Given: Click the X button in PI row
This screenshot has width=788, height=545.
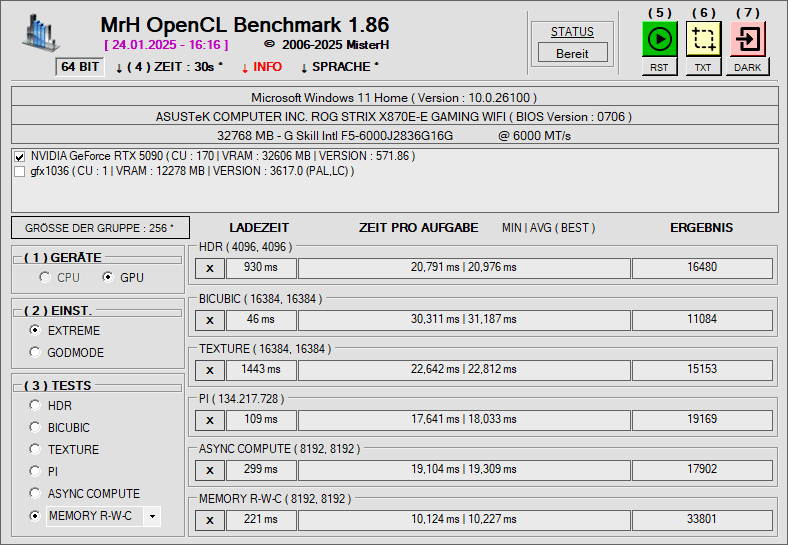Looking at the screenshot, I should click(210, 420).
